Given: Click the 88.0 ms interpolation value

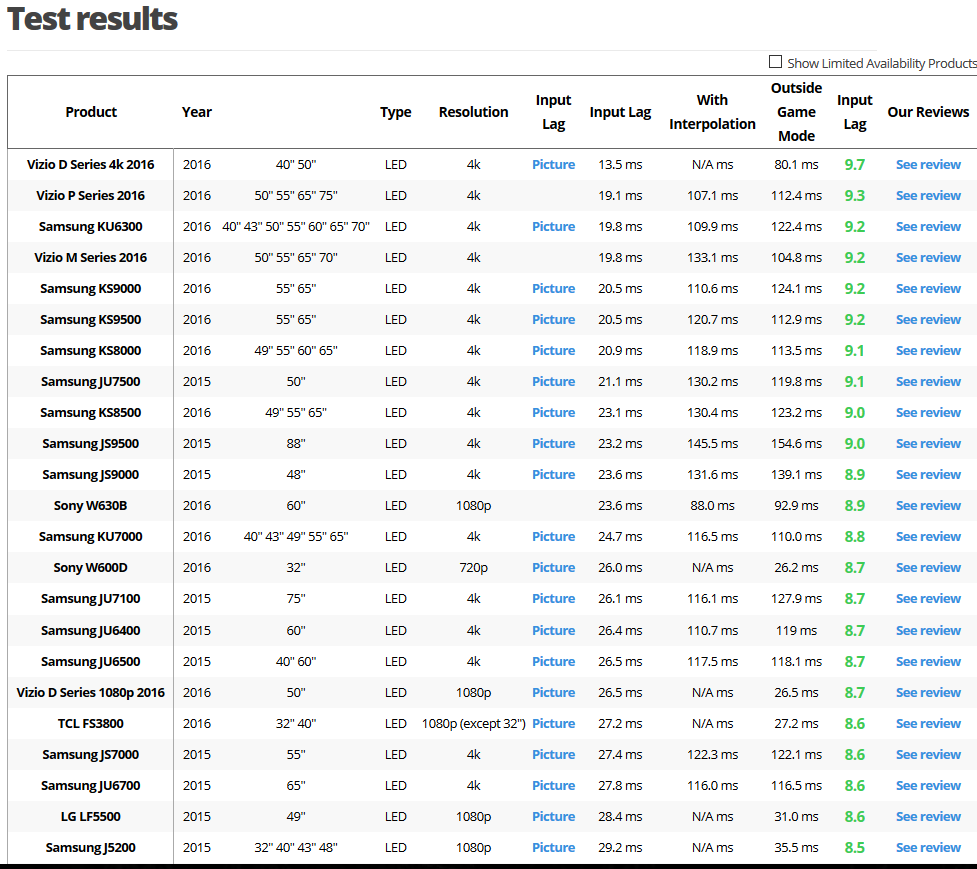Looking at the screenshot, I should [712, 506].
